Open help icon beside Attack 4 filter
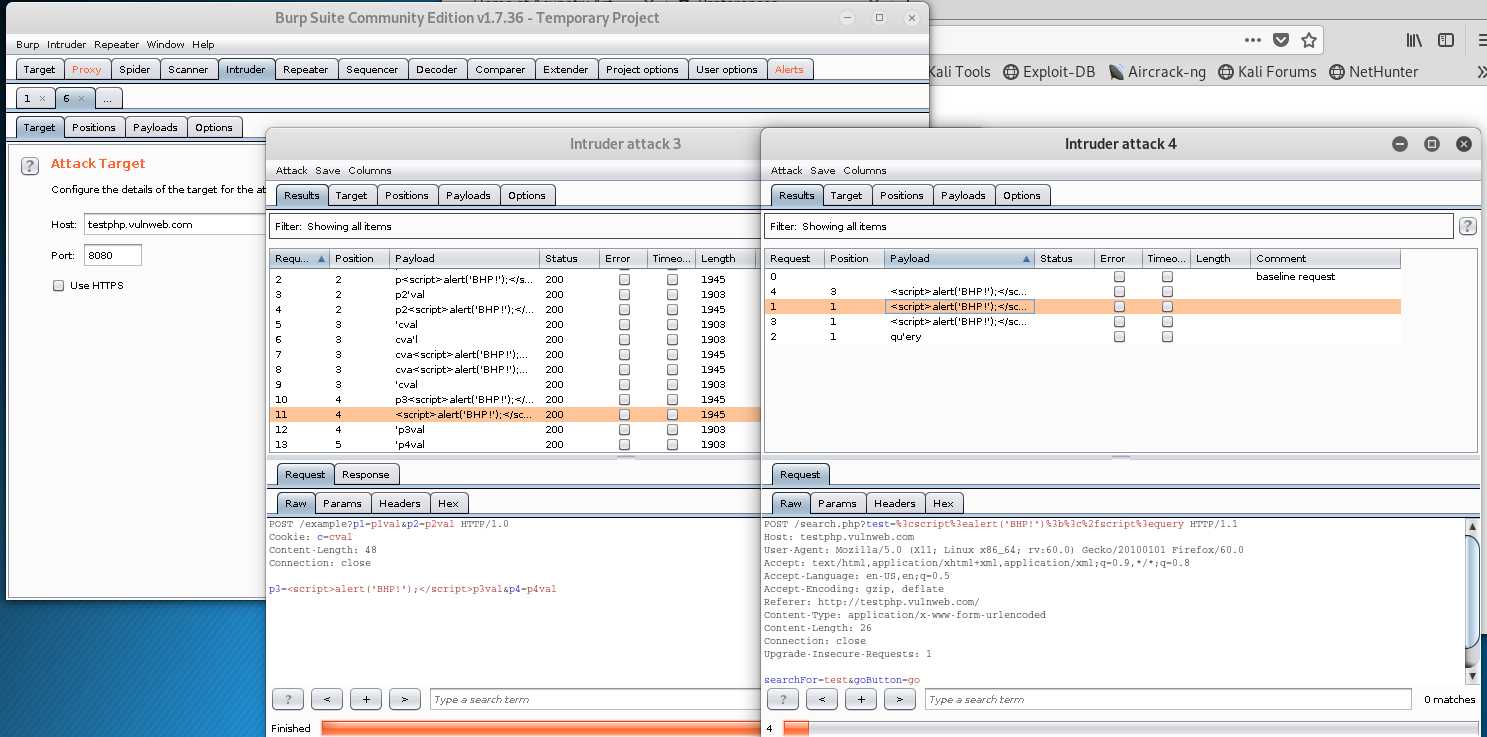This screenshot has width=1487, height=737. tap(1467, 226)
